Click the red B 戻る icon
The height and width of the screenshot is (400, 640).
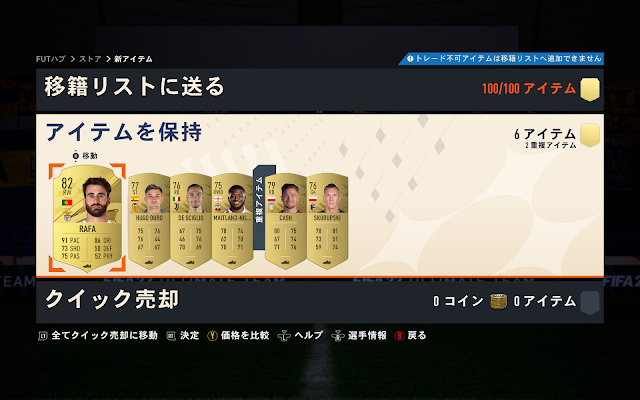tap(399, 336)
